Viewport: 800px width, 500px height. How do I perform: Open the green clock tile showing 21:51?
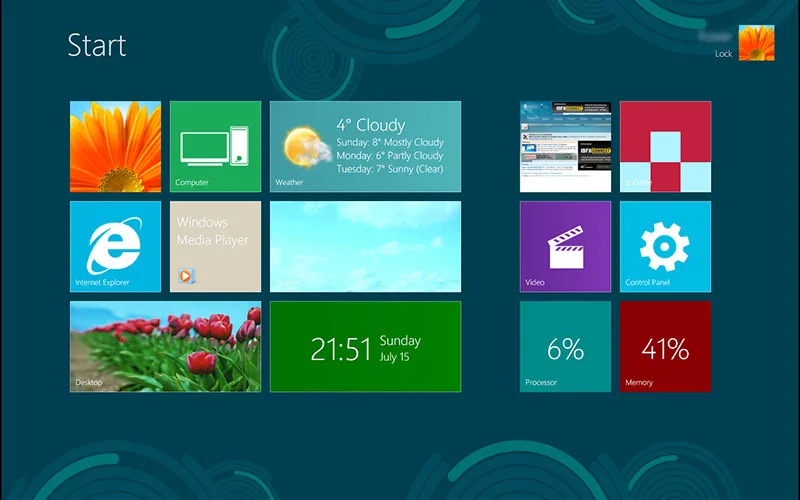click(365, 346)
